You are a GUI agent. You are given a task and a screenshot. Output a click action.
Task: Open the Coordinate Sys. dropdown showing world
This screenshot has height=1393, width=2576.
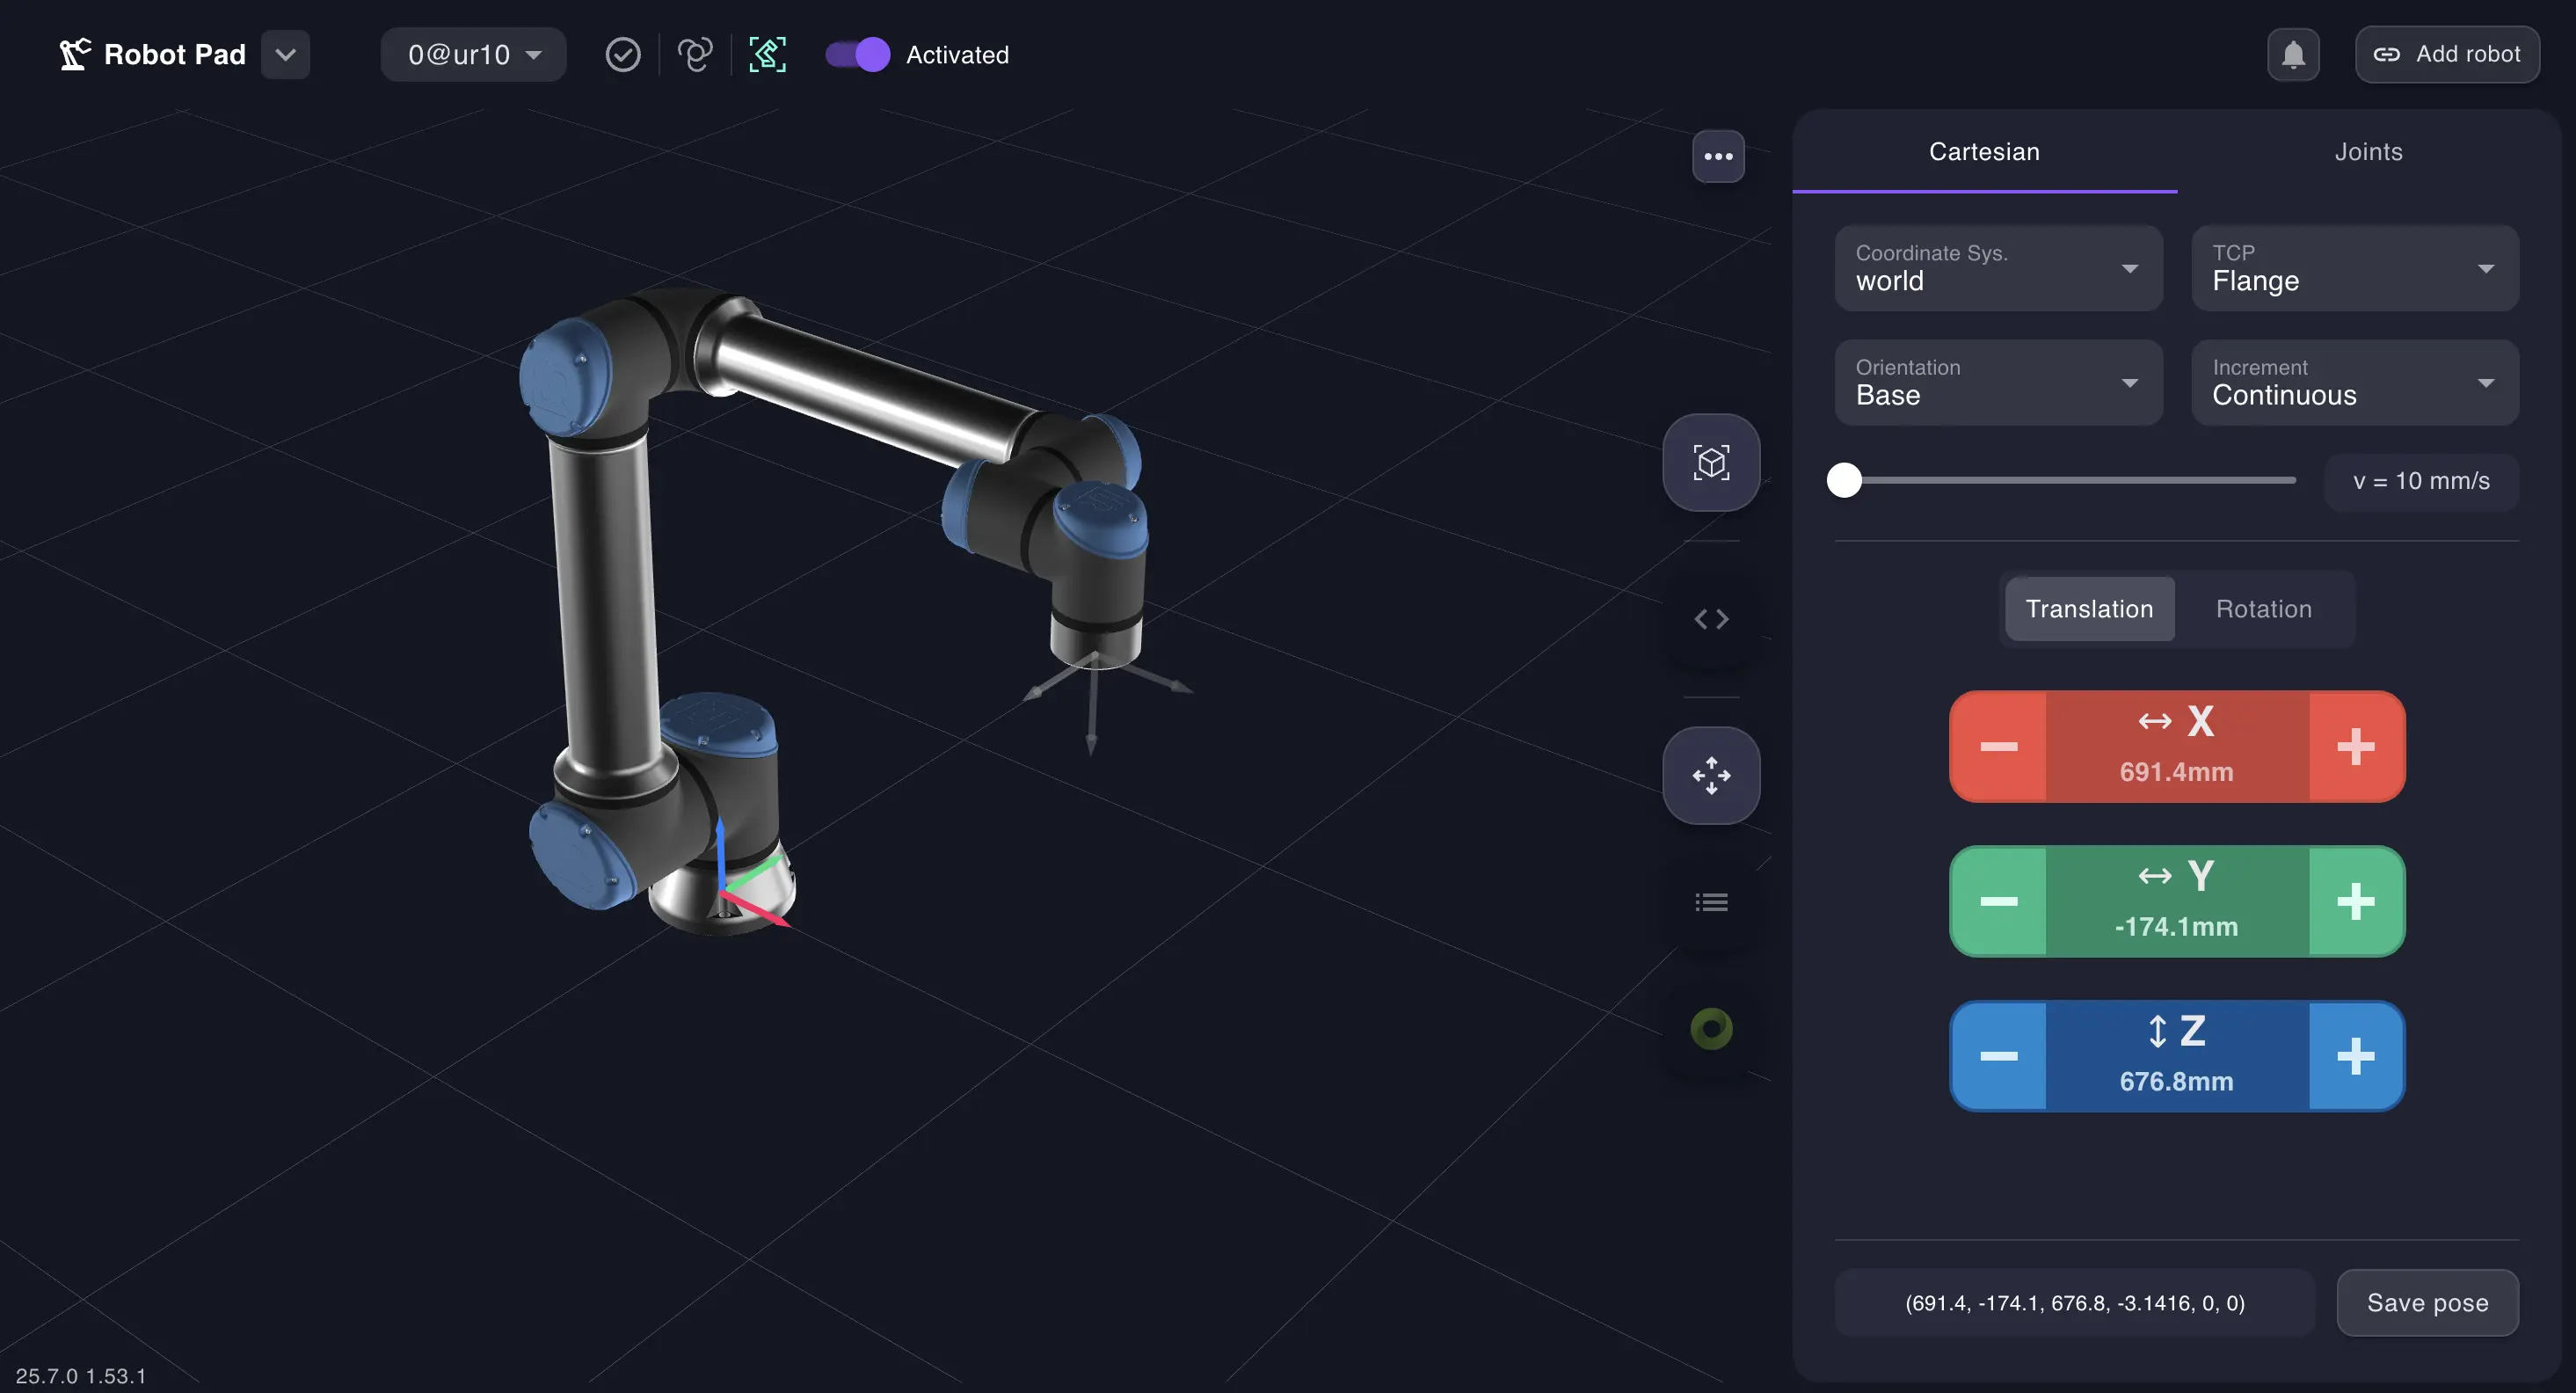[1997, 268]
